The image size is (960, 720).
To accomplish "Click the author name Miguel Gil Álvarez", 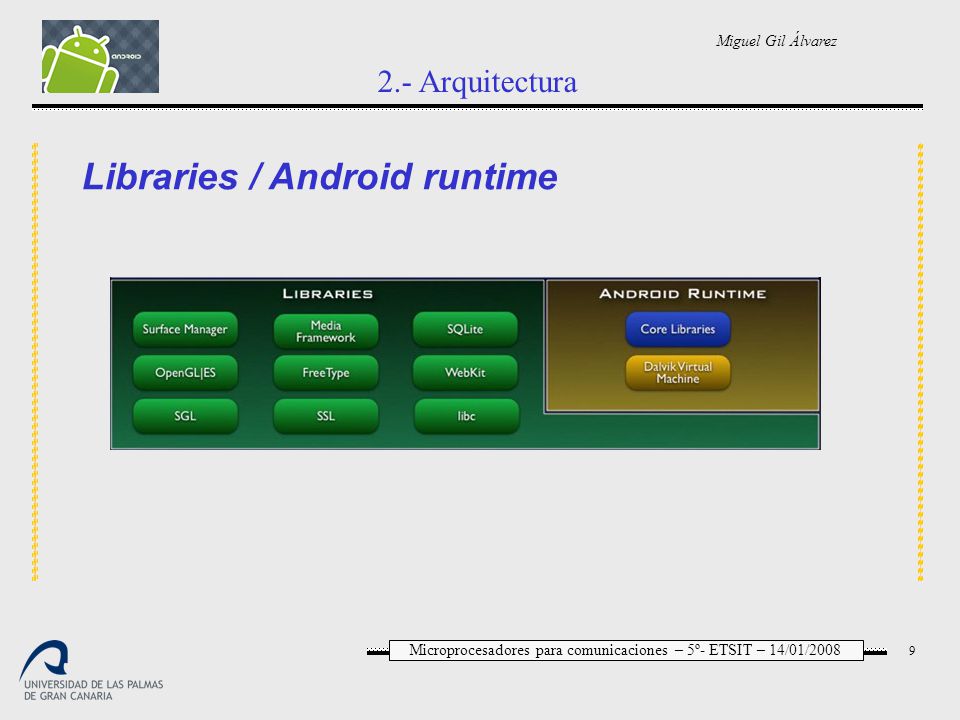I will 776,41.
